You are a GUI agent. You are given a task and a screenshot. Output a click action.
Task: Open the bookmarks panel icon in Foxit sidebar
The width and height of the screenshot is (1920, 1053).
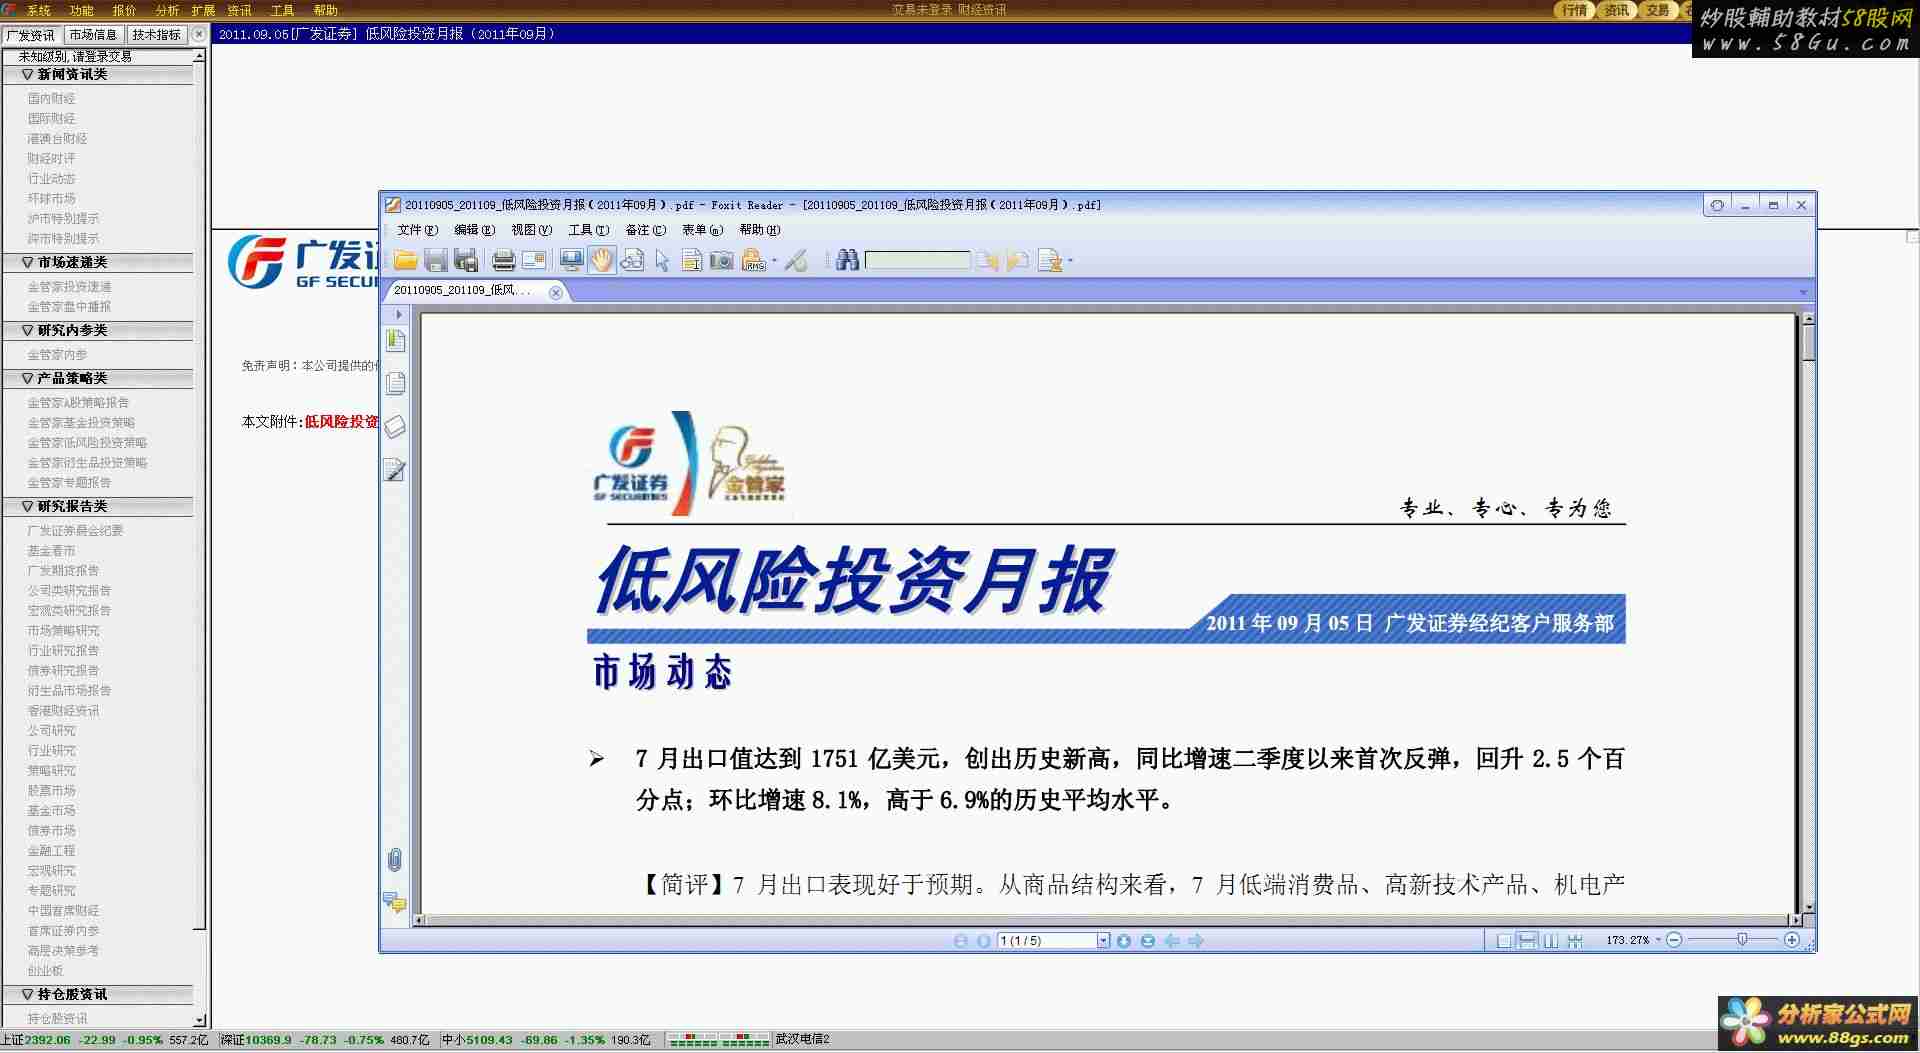(396, 341)
